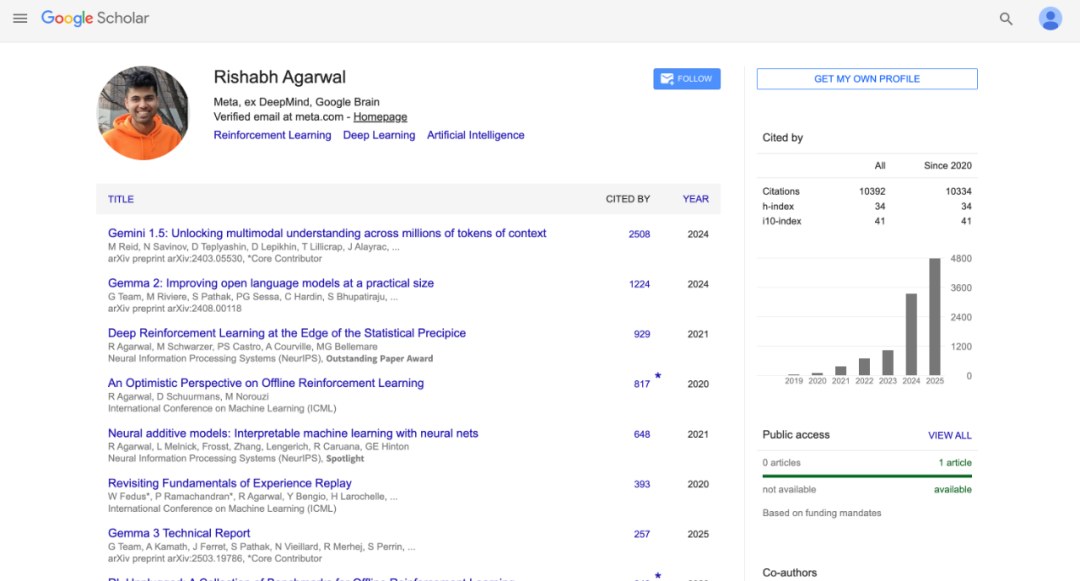Open the hamburger menu

pos(20,18)
